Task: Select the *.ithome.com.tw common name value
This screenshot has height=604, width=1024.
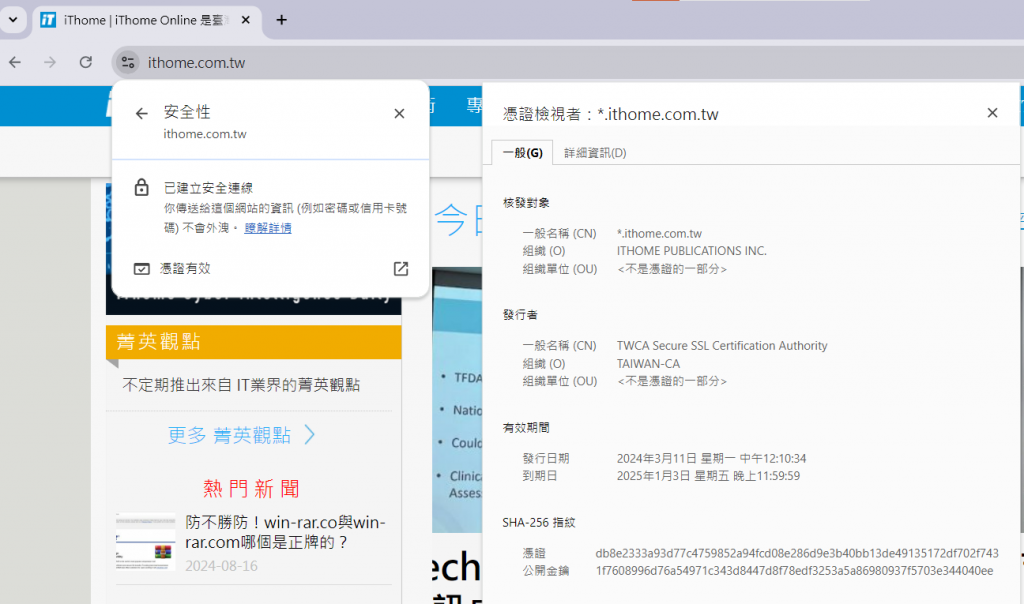Action: 660,234
